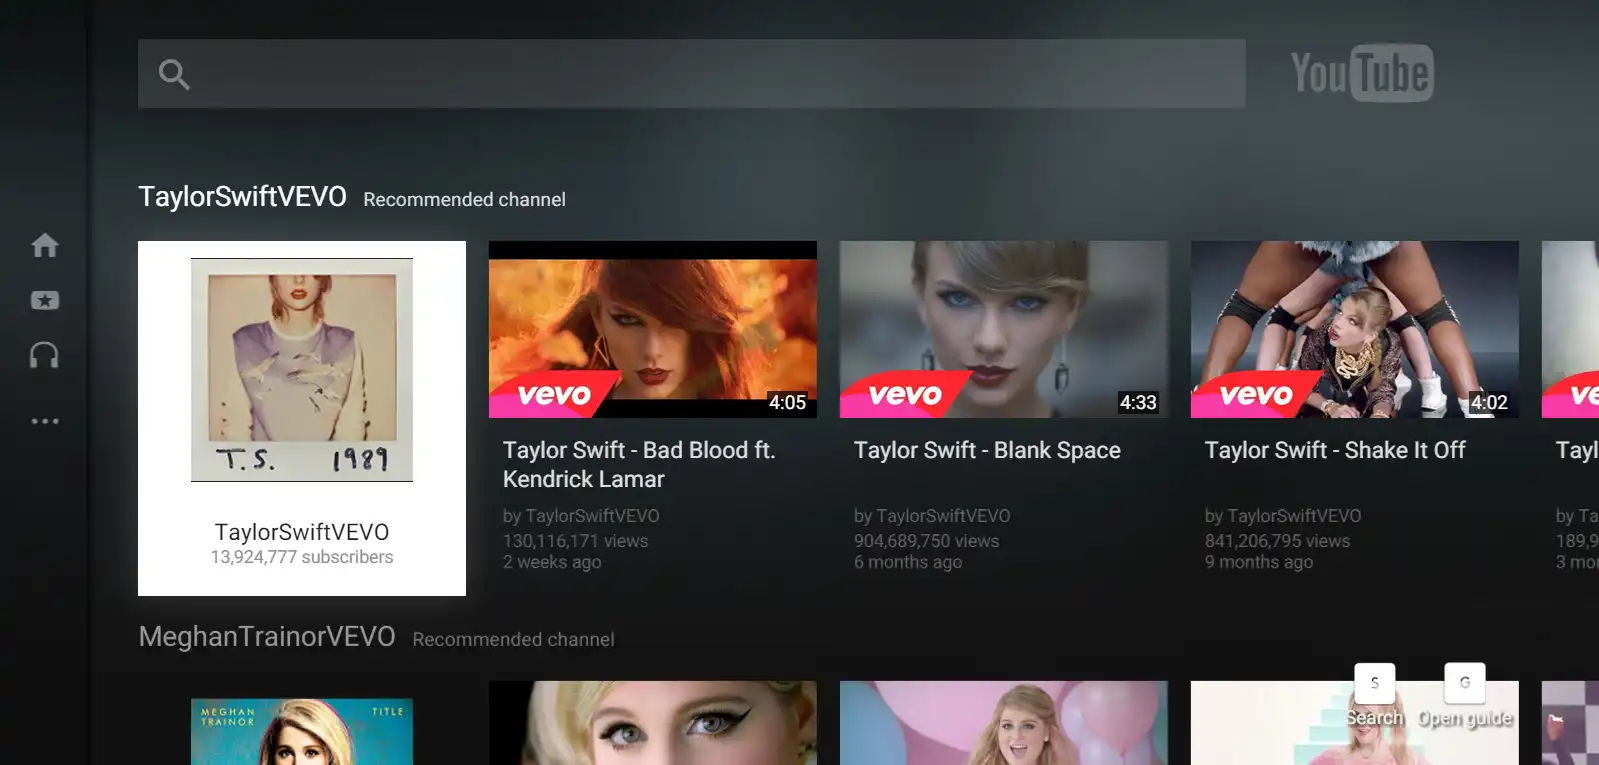Open title 'Taylor Swift - Shake It Off'
Viewport: 1599px width, 765px height.
point(1335,450)
